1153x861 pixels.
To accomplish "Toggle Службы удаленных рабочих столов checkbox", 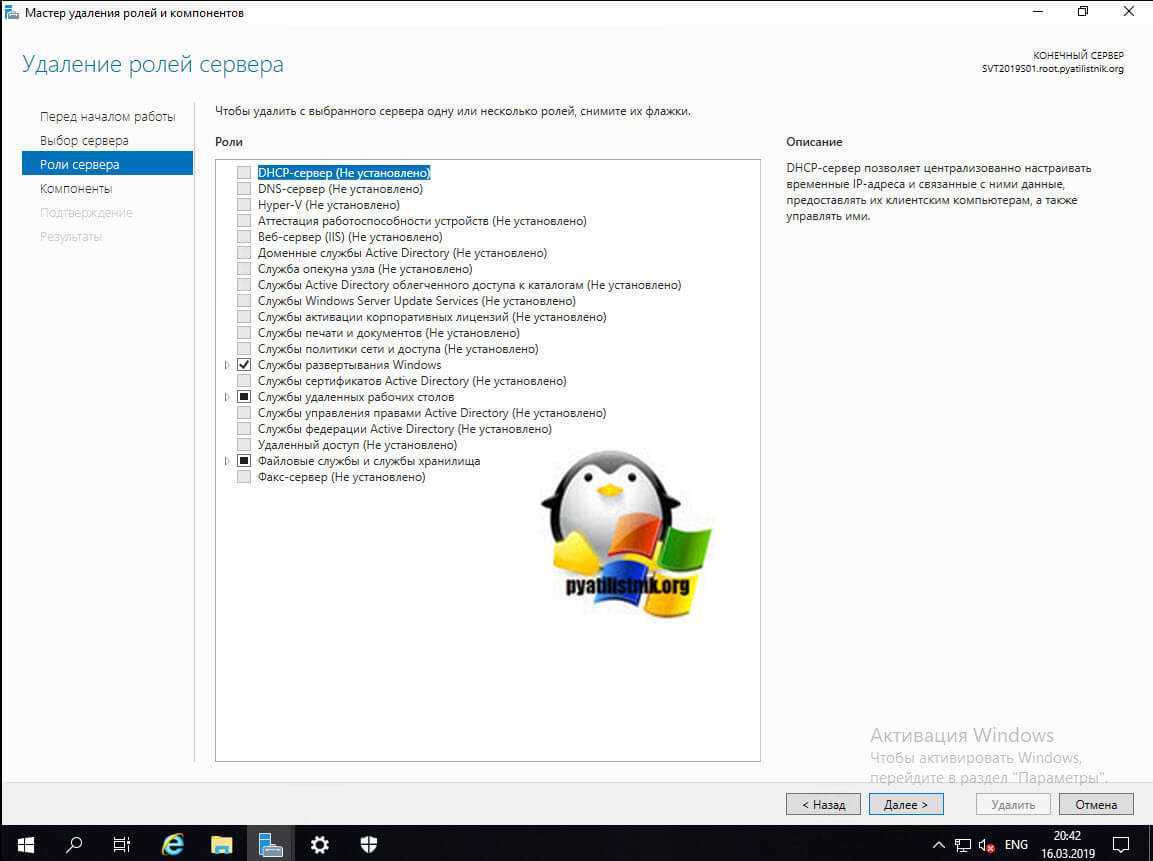I will pos(244,397).
